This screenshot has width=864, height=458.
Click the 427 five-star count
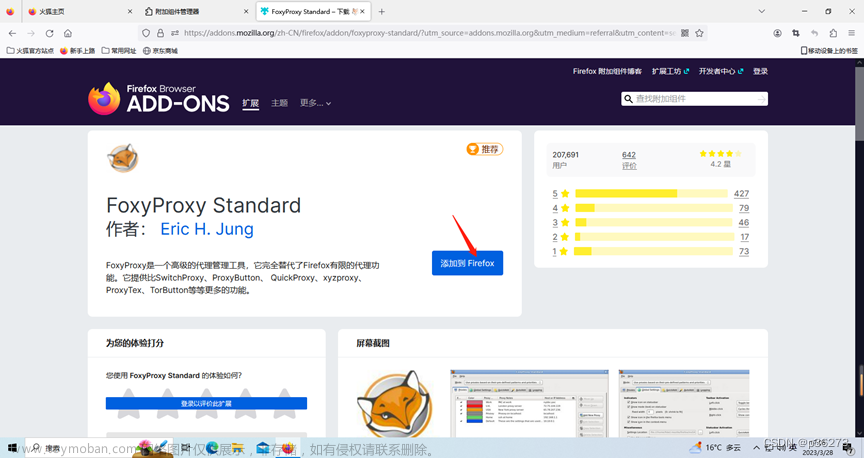click(x=741, y=193)
